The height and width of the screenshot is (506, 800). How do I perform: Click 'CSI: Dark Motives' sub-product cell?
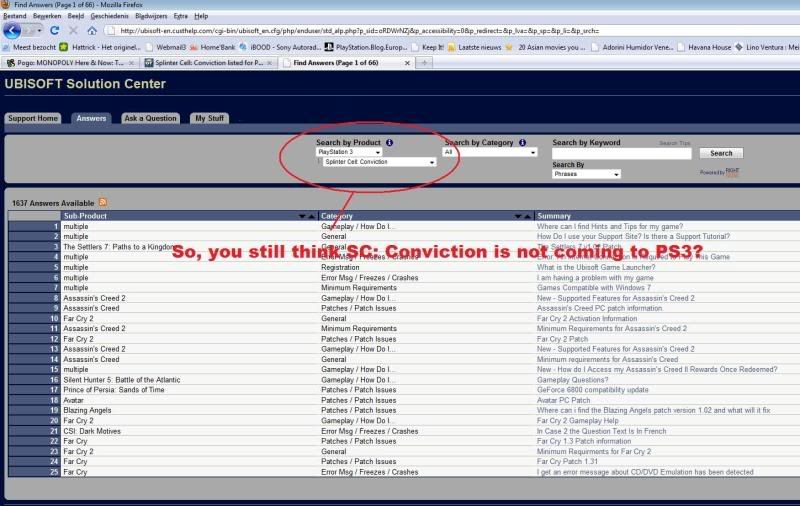coord(92,431)
